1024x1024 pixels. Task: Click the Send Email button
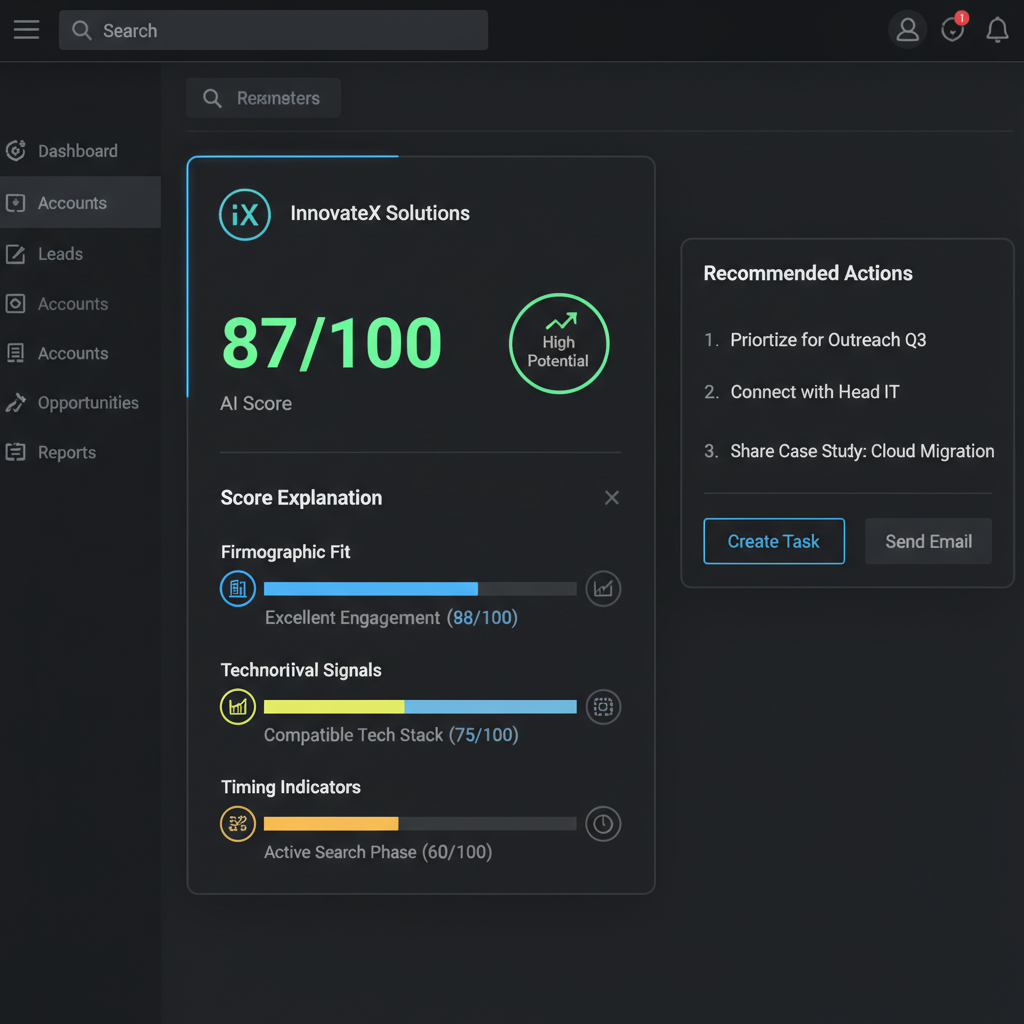tap(928, 541)
